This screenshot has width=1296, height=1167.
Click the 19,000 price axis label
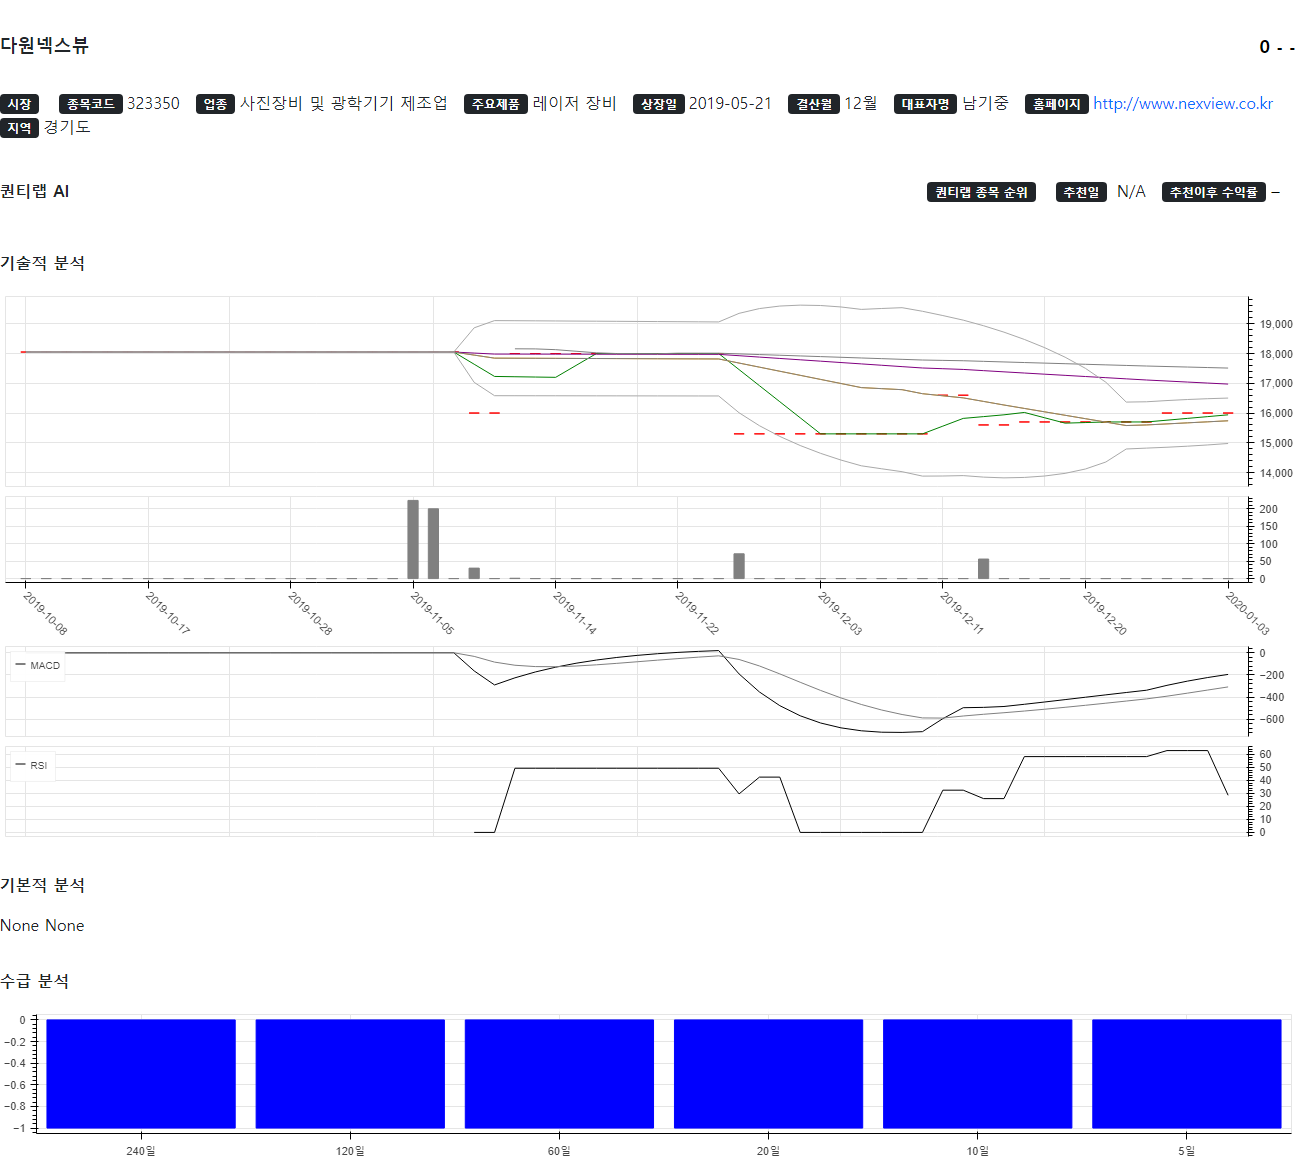coord(1276,324)
